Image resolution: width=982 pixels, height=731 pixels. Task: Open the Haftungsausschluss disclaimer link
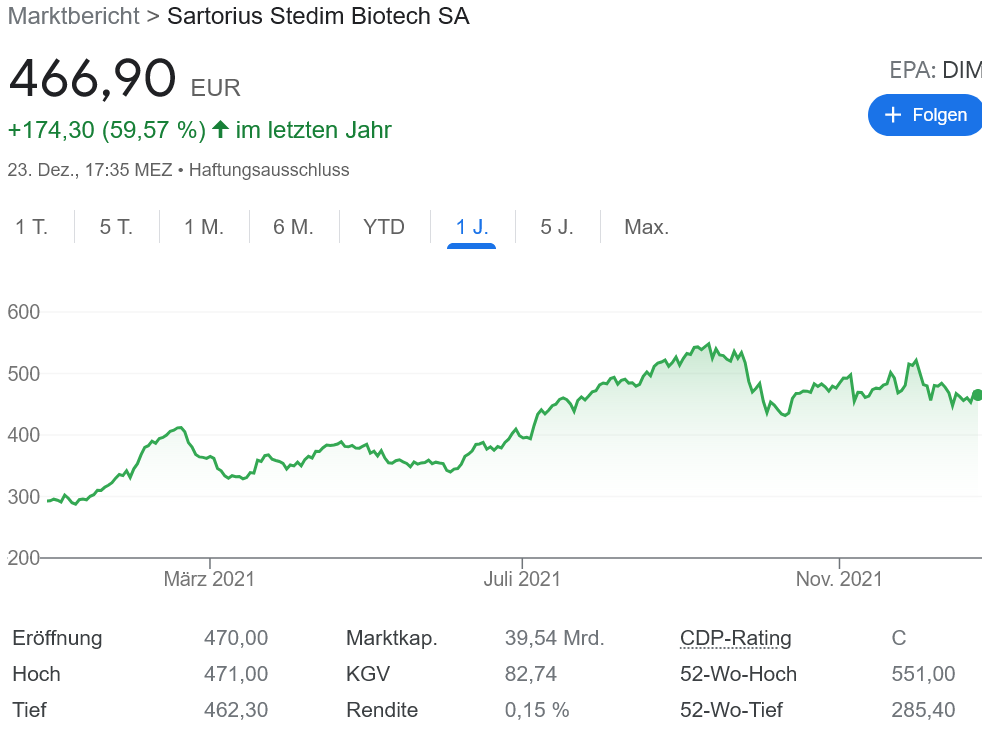pyautogui.click(x=269, y=170)
